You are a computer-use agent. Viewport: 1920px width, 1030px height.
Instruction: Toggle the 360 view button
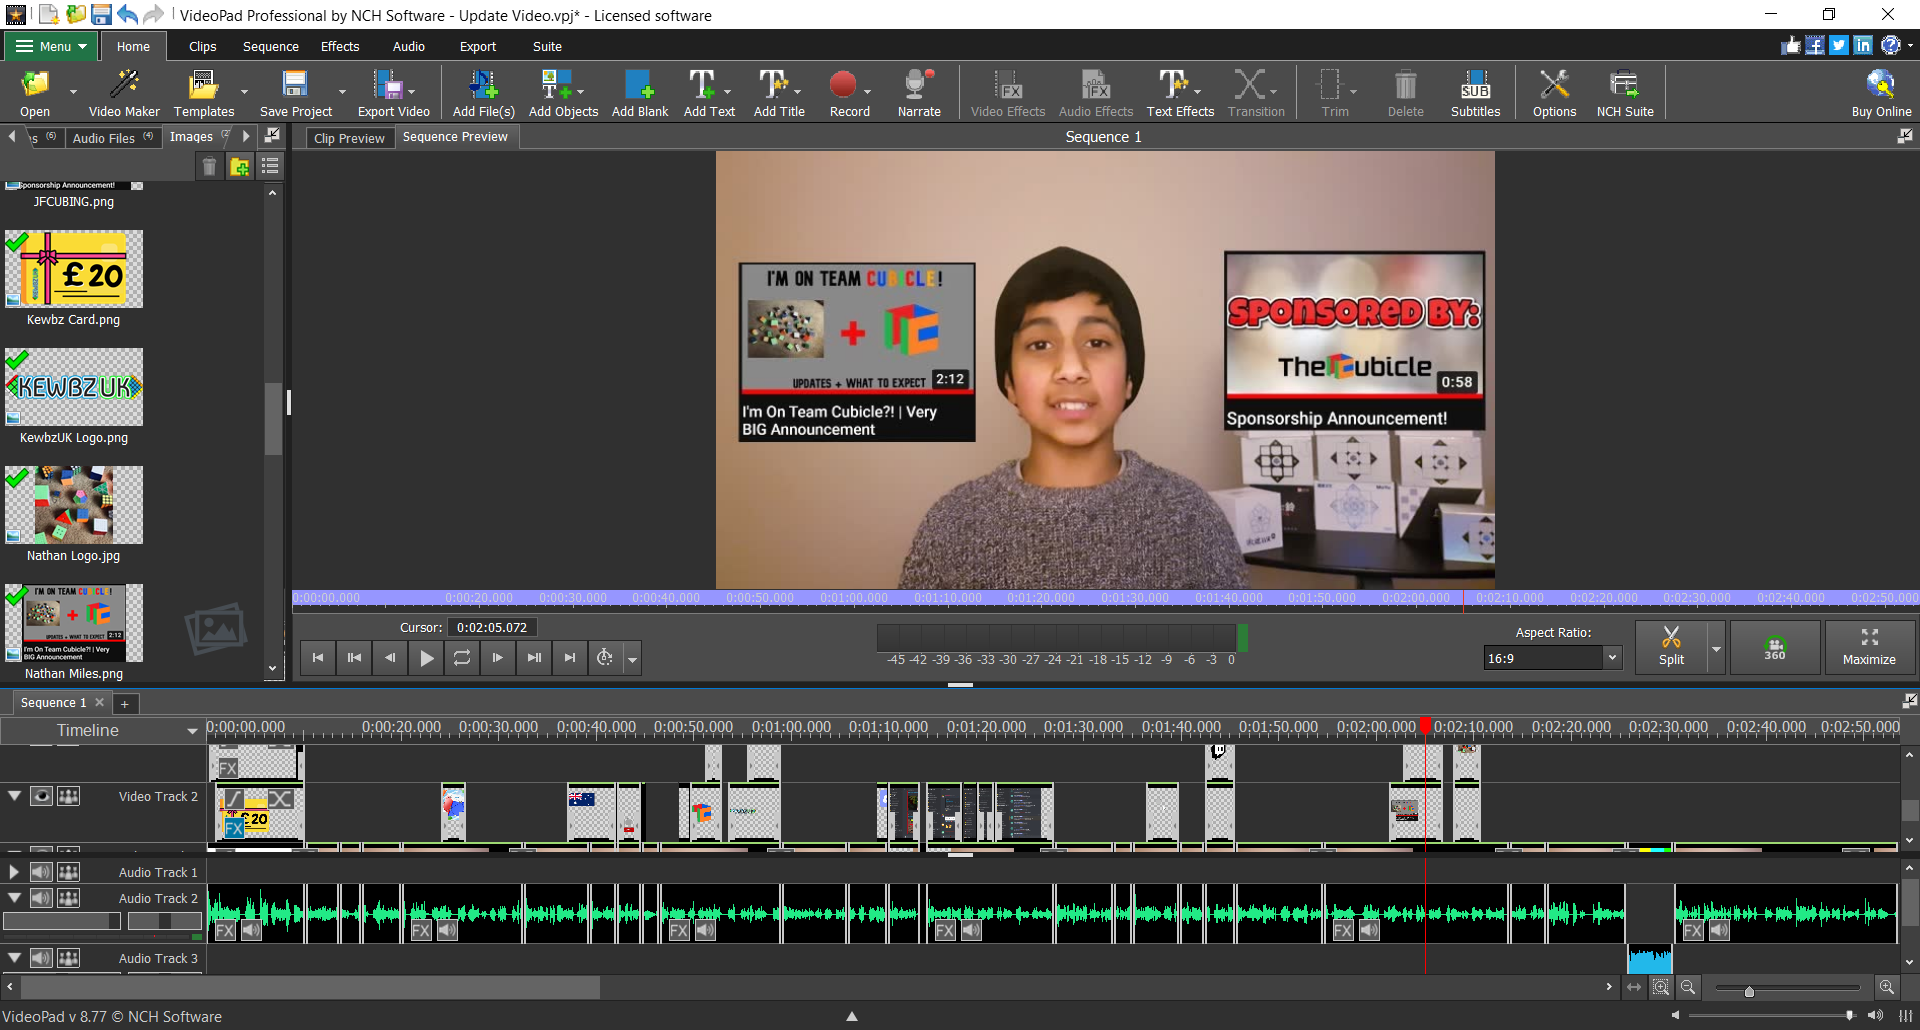click(x=1775, y=647)
